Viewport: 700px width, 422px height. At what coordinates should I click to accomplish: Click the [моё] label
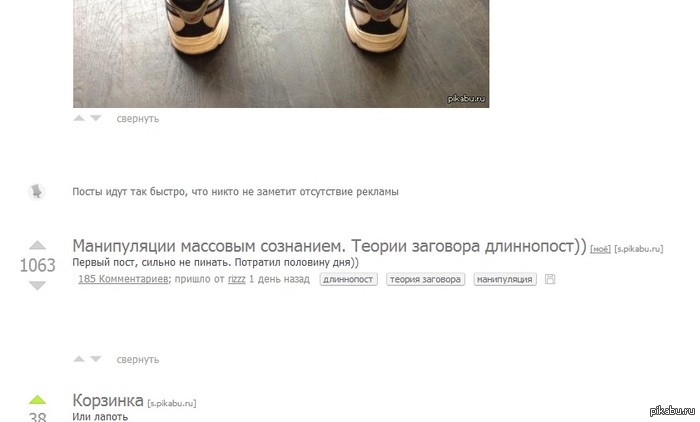[x=600, y=249]
